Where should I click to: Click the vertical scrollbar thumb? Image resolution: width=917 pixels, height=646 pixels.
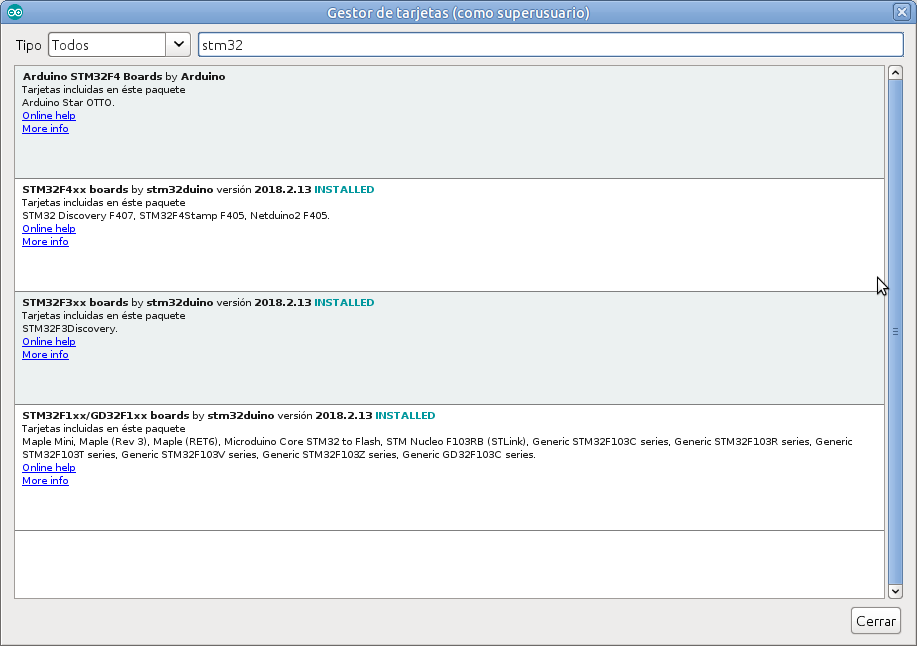[895, 331]
